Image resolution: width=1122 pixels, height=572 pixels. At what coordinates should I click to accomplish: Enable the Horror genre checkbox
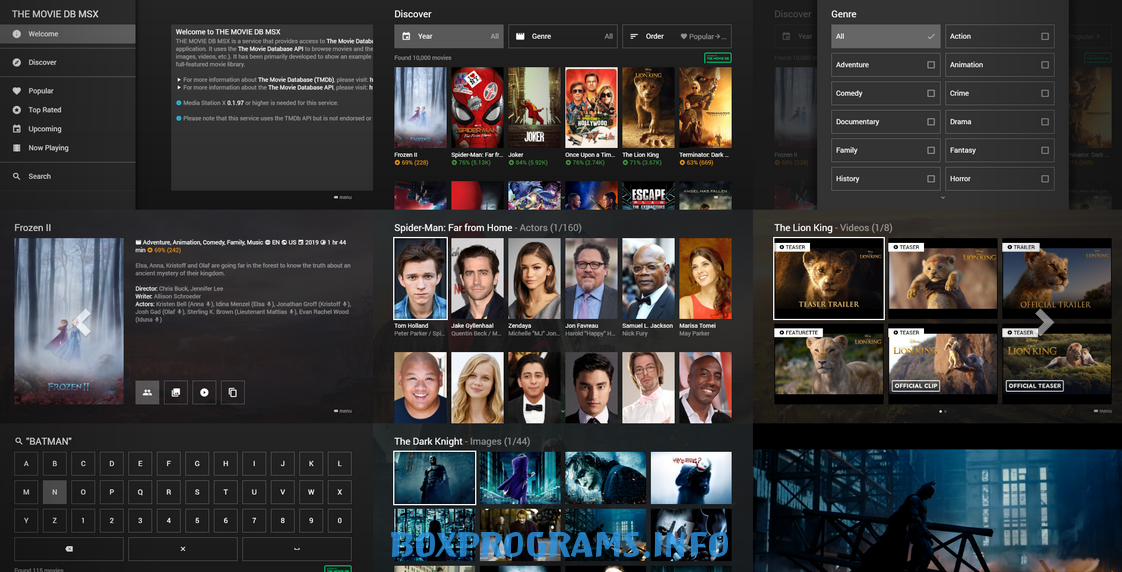[x=1045, y=179]
